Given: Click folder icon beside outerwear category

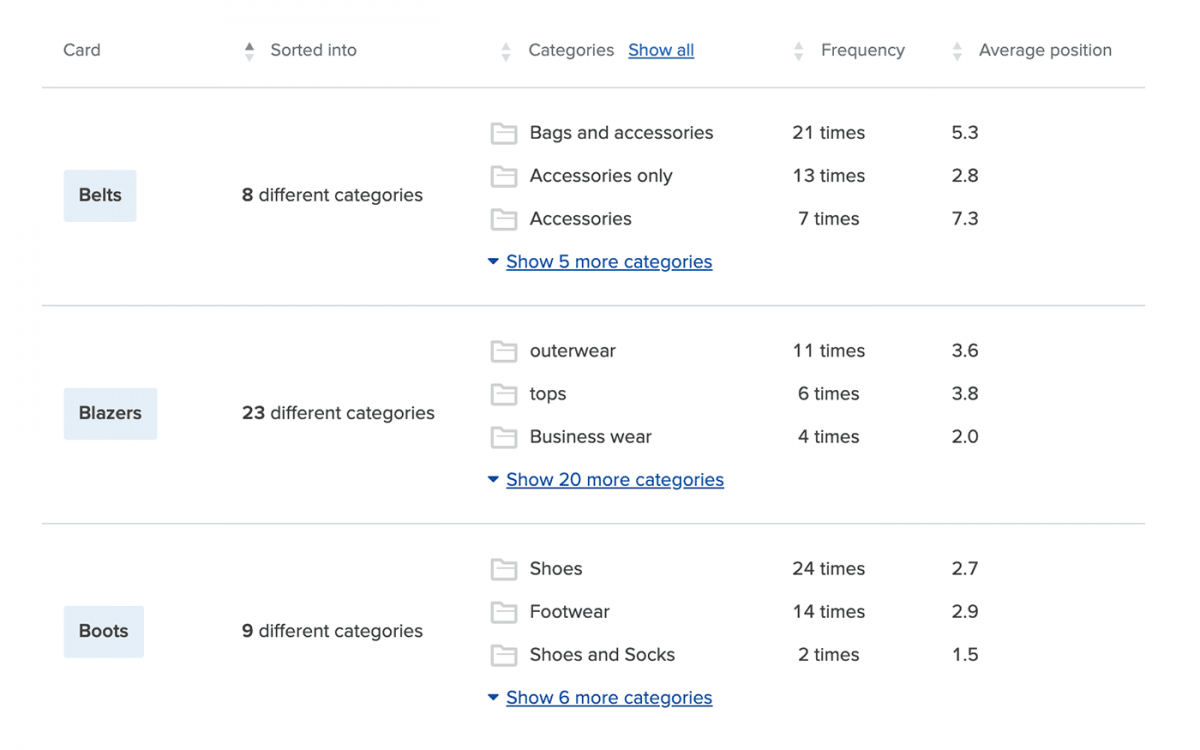Looking at the screenshot, I should (x=504, y=351).
